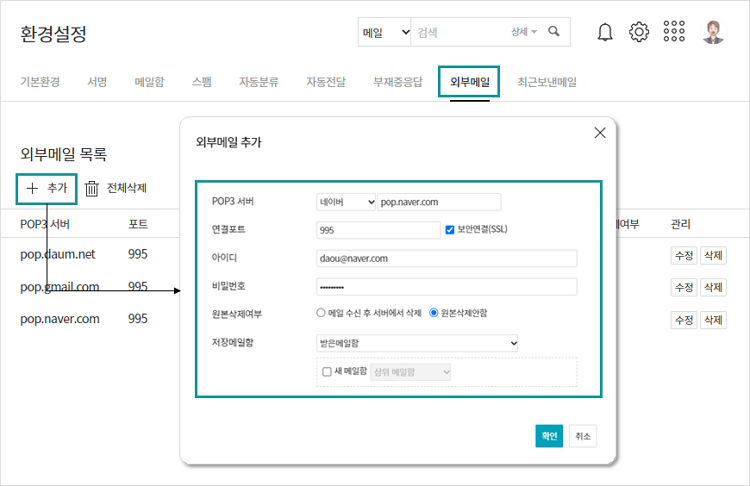Open settings via the gear icon
This screenshot has height=486, width=750.
(639, 32)
